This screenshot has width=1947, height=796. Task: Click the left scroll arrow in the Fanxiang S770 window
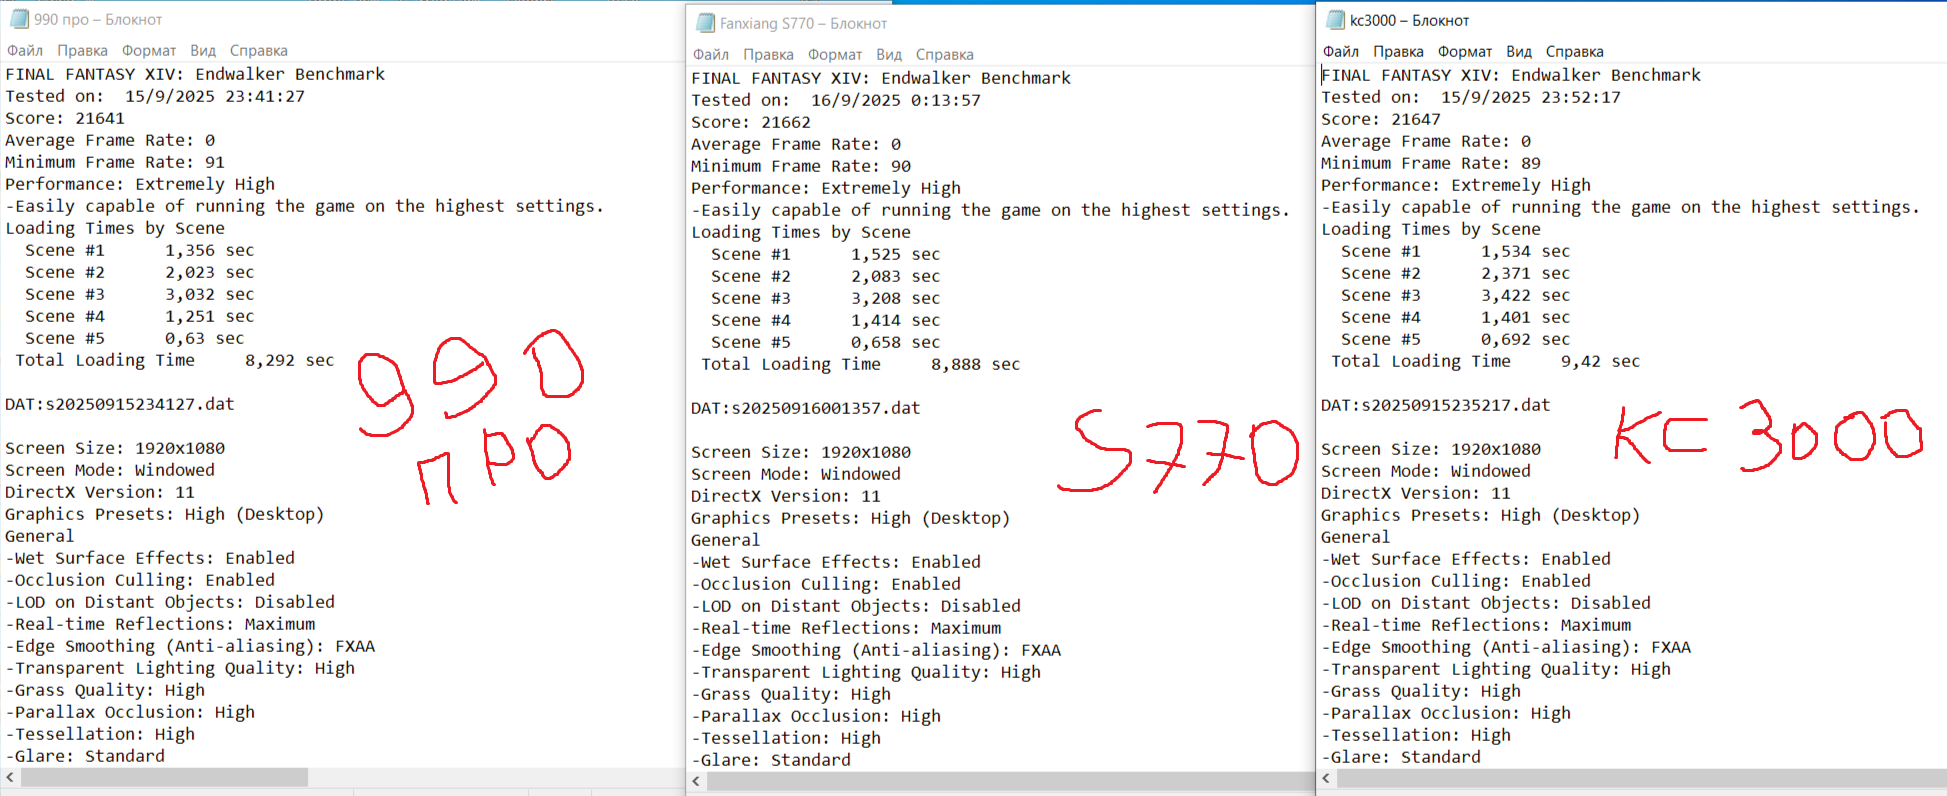tap(696, 781)
